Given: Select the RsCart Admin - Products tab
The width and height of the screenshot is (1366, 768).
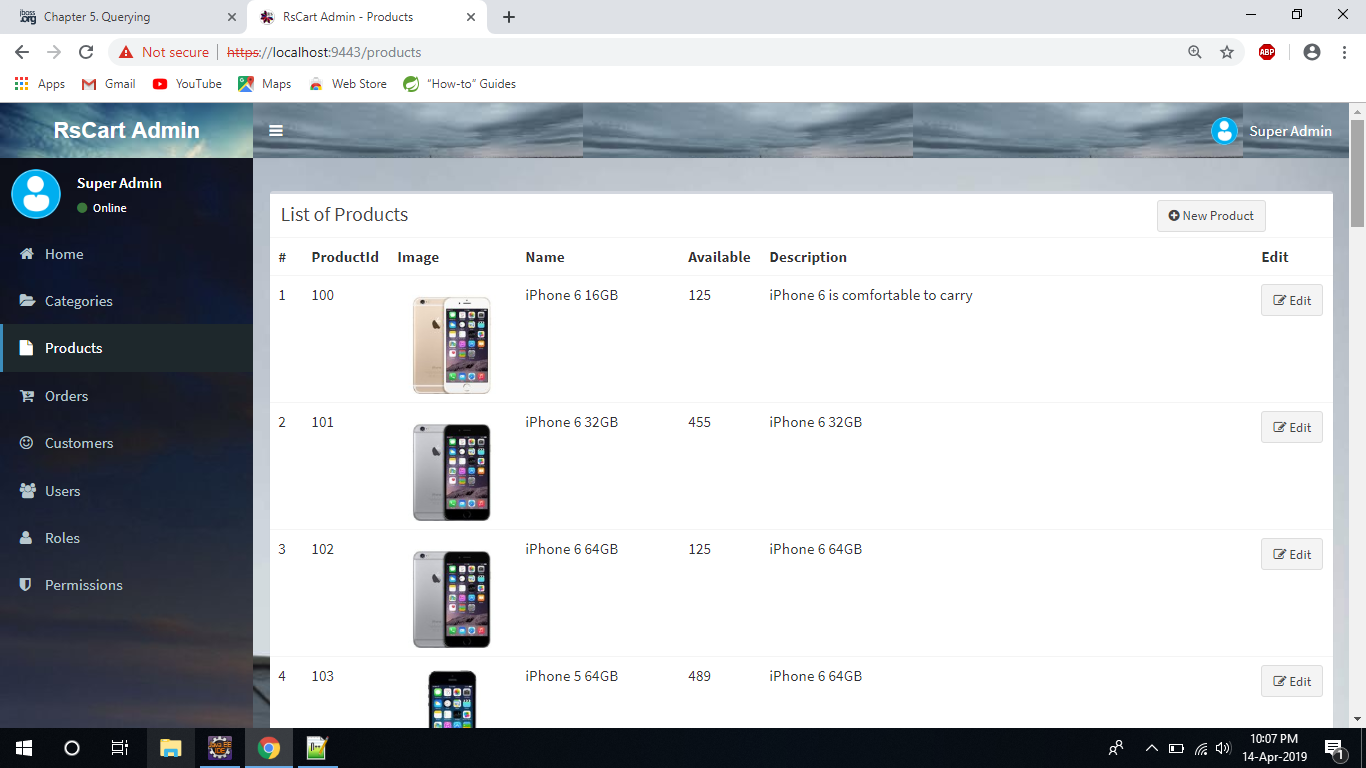Looking at the screenshot, I should pyautogui.click(x=365, y=17).
